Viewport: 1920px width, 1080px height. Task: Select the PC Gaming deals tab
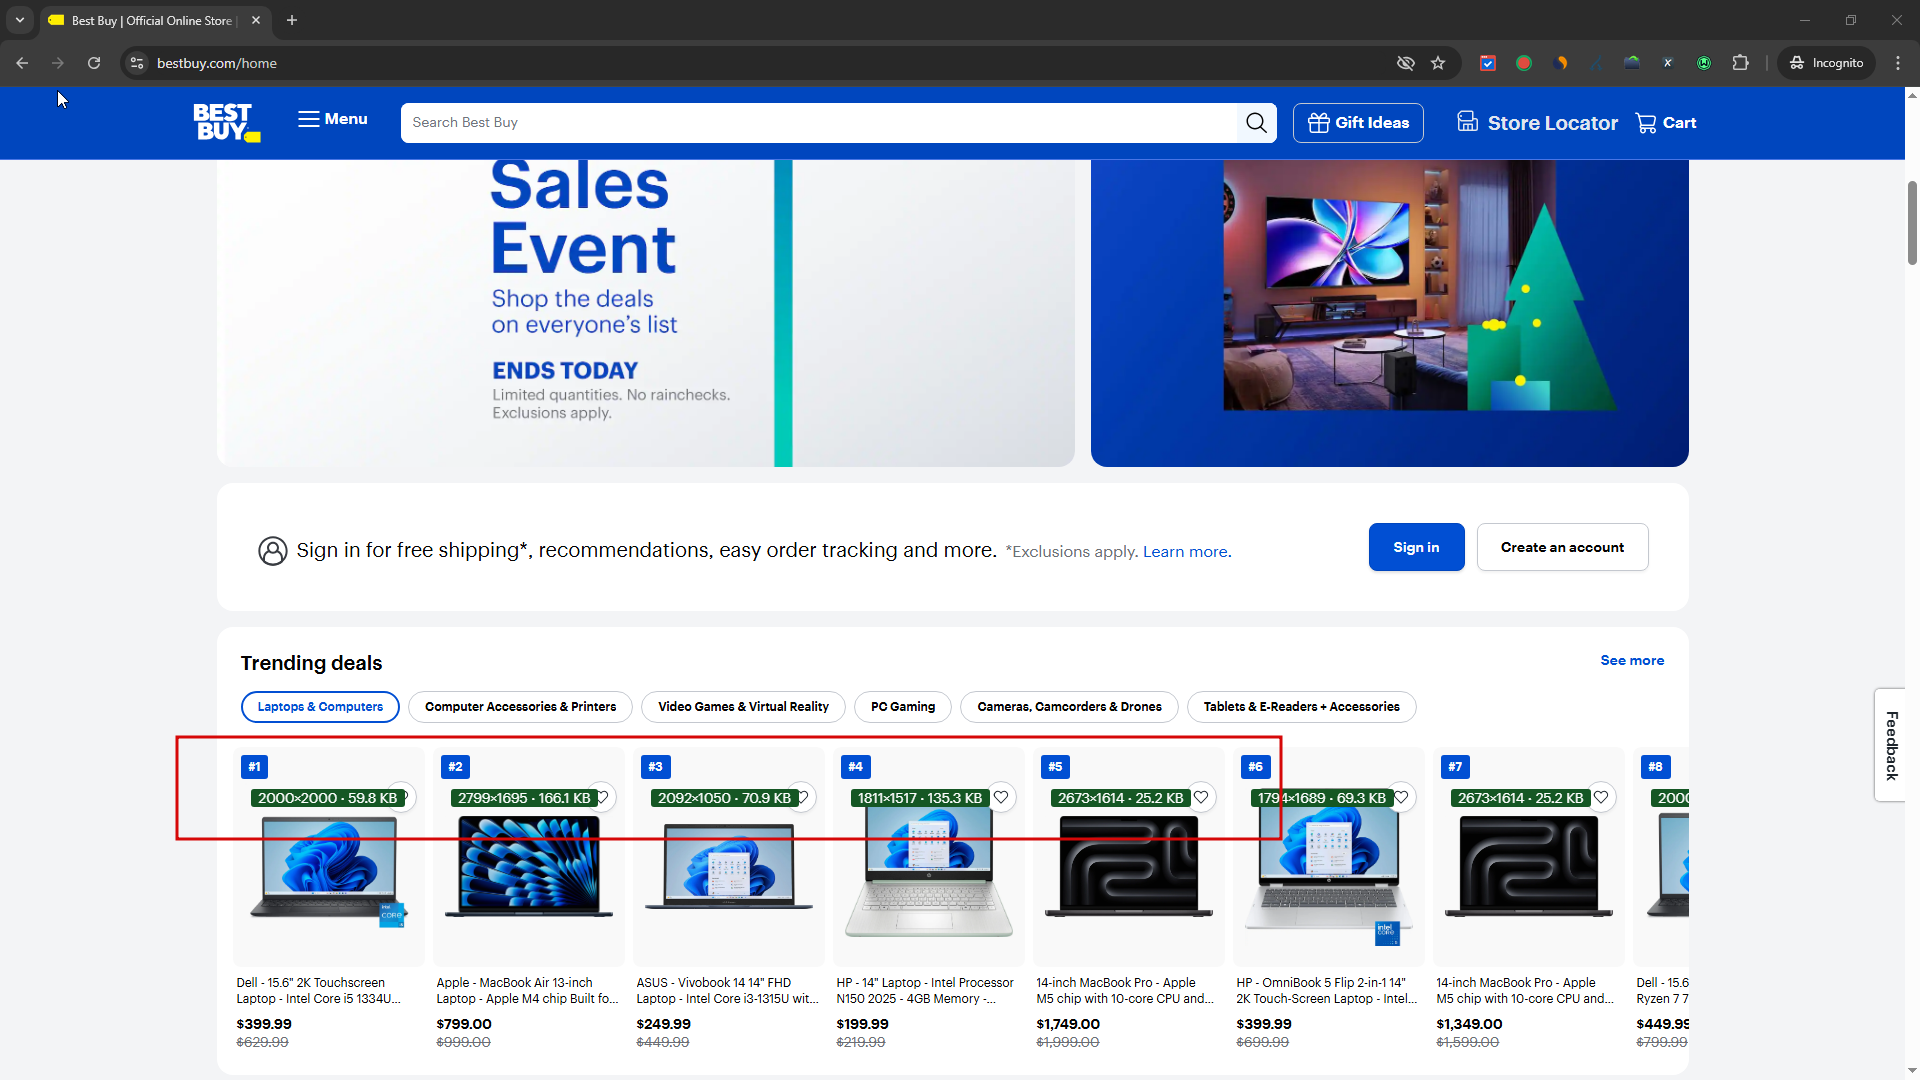[x=902, y=707]
